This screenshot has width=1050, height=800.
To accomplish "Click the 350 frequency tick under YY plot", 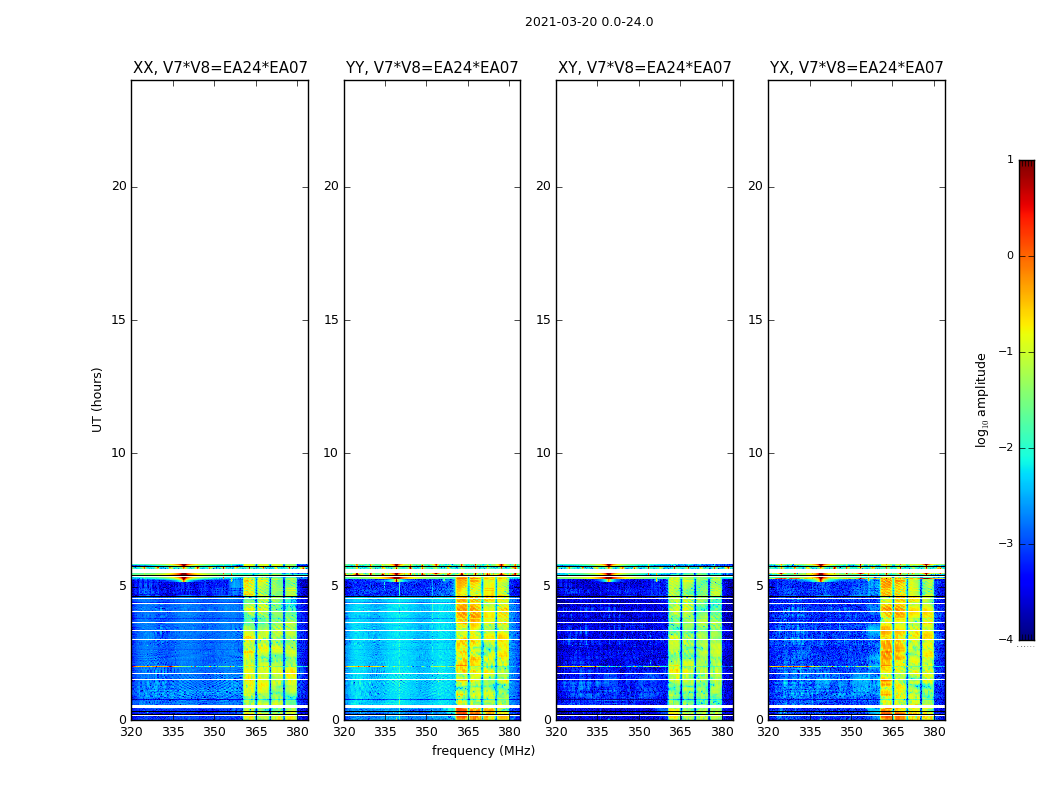I will (x=427, y=732).
